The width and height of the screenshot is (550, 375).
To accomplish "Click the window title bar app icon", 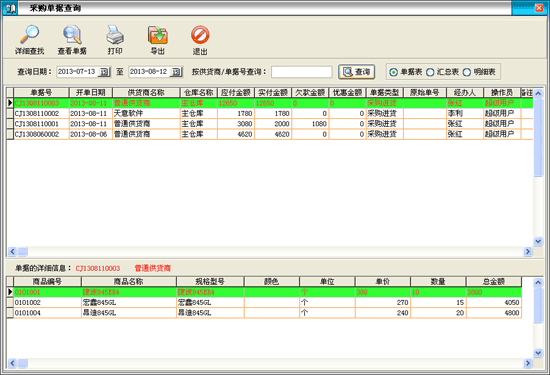I will (10, 8).
